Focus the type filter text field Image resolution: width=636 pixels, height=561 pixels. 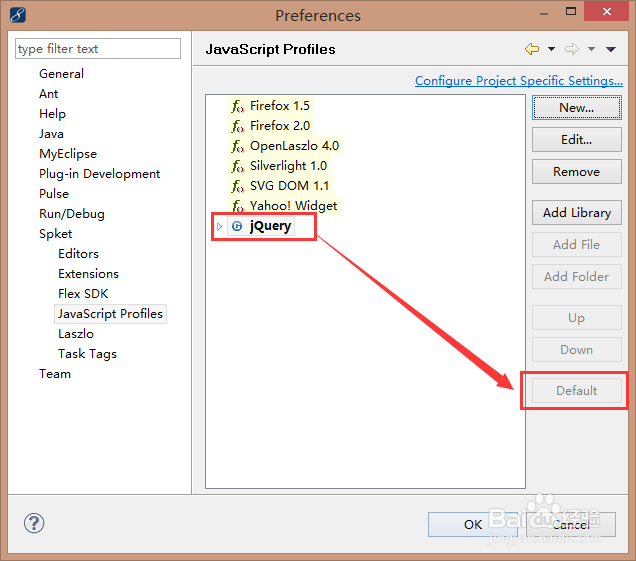click(x=98, y=49)
